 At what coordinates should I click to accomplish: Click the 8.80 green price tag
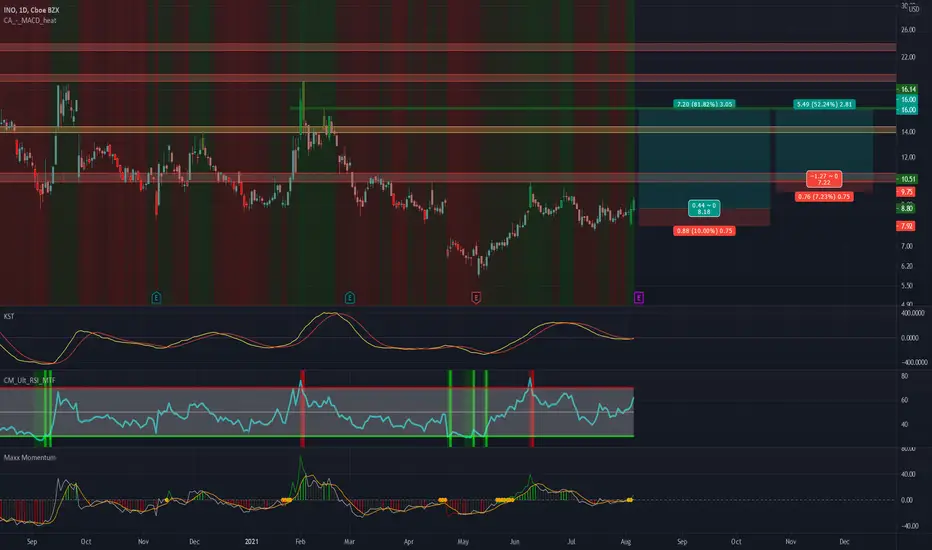coord(906,209)
